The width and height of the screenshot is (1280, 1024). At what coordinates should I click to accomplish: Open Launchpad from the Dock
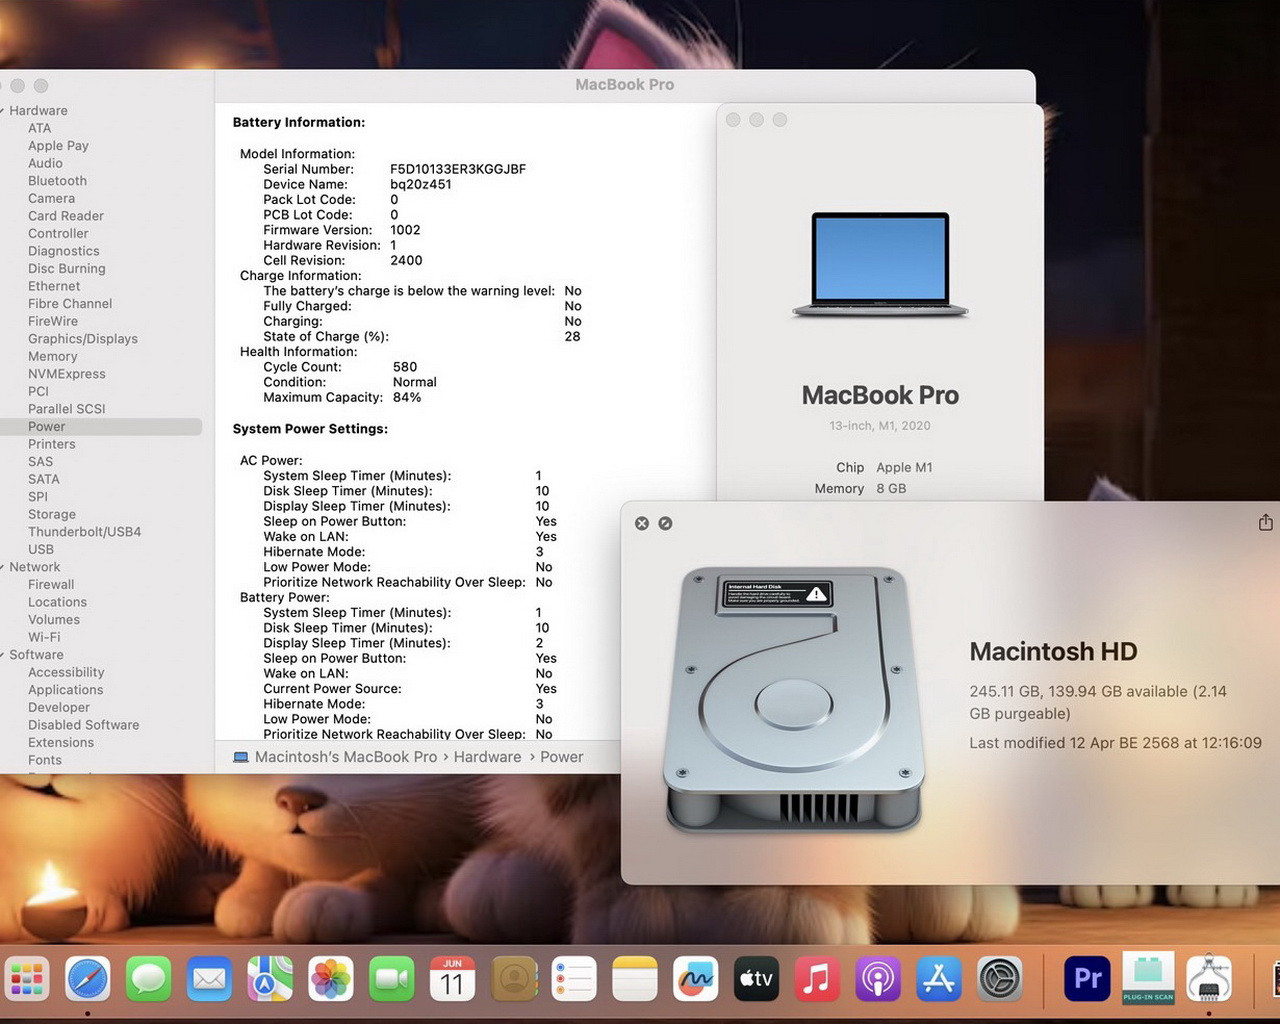pos(27,978)
